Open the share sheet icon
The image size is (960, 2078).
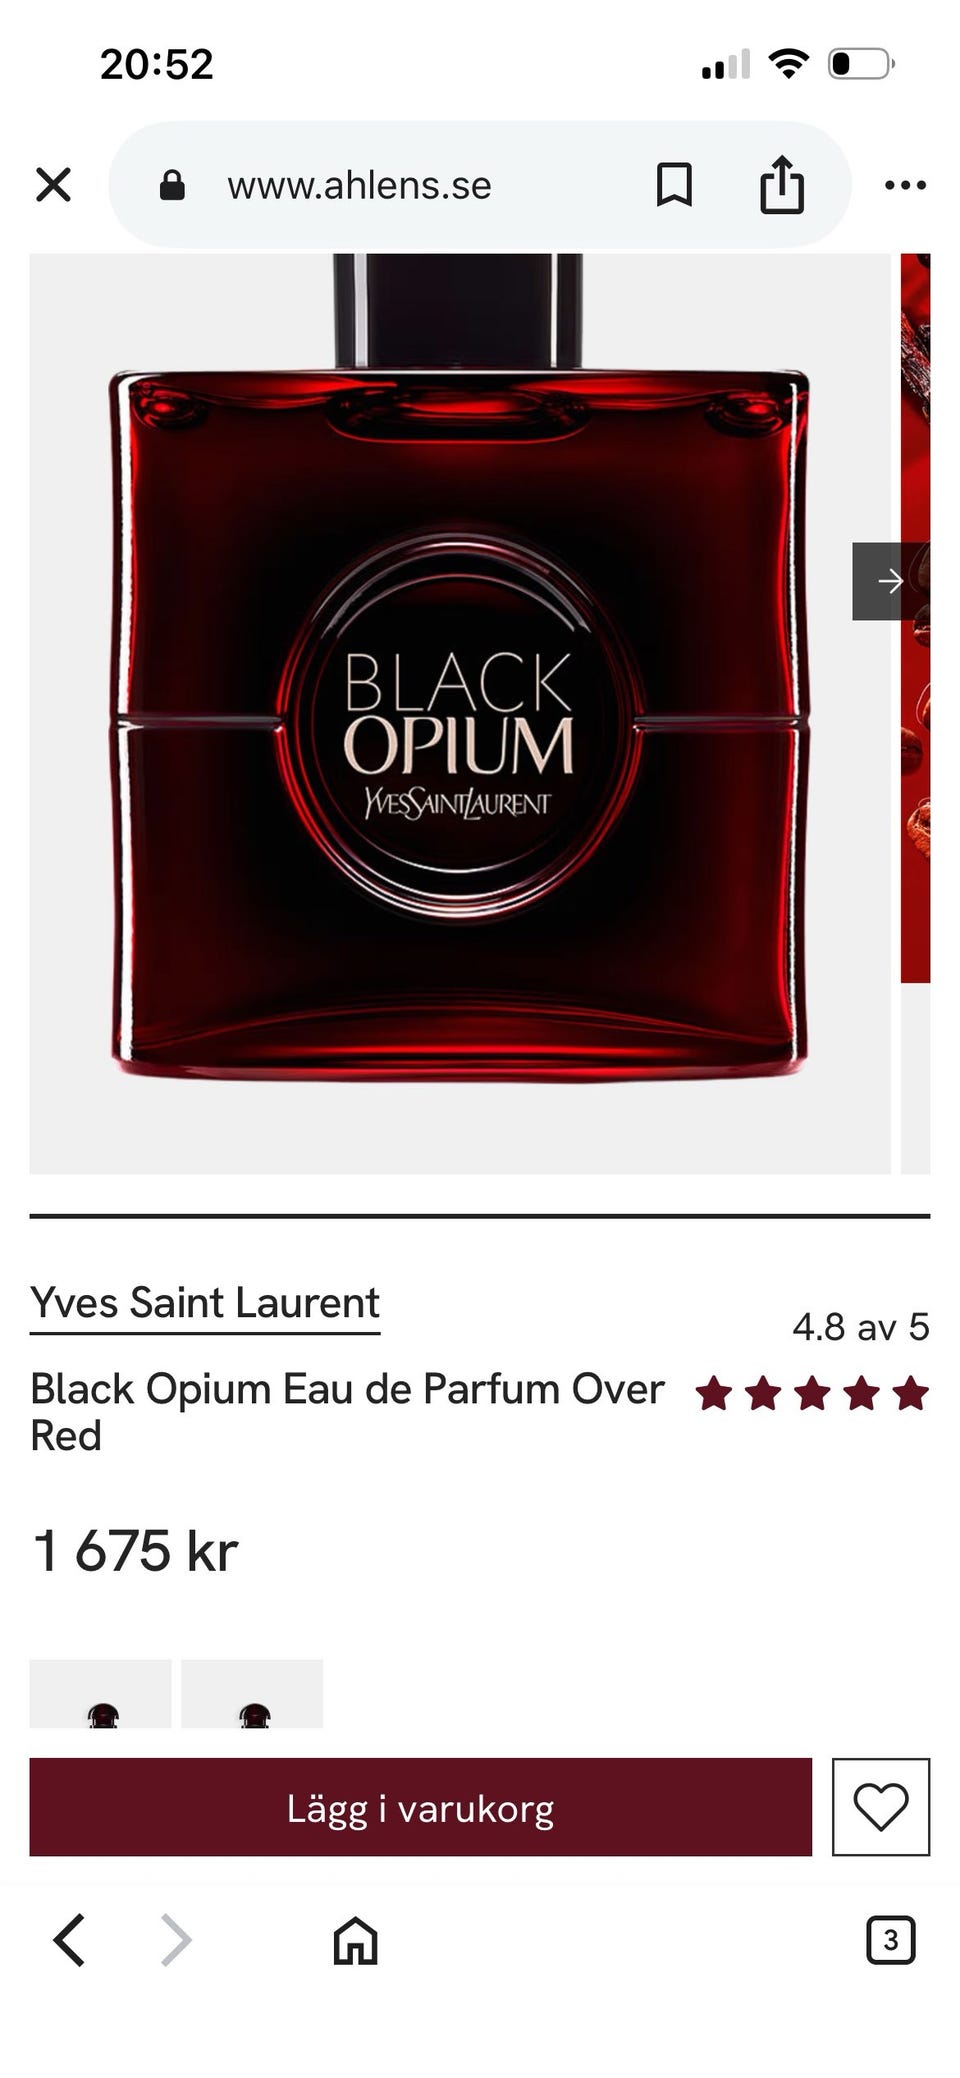pyautogui.click(x=782, y=184)
